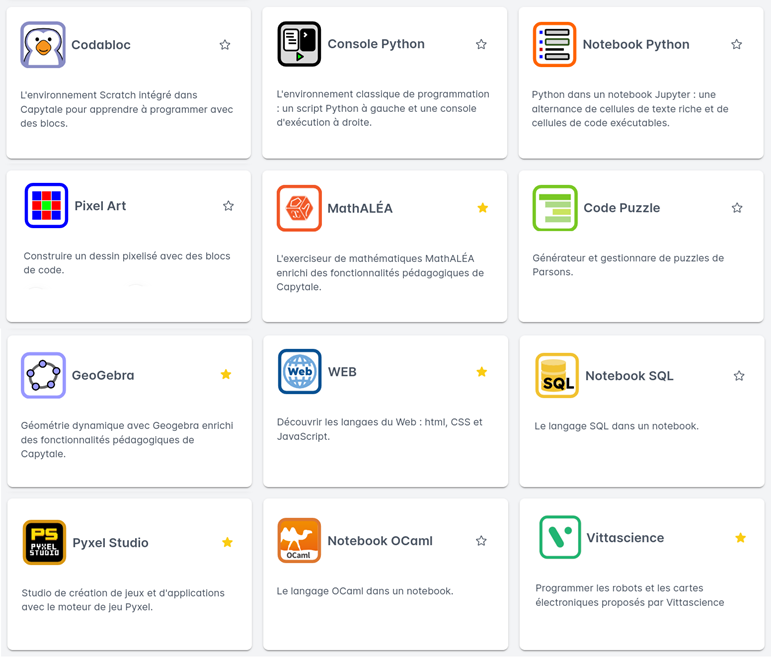The height and width of the screenshot is (658, 771).
Task: Click the Console Python title
Action: (x=376, y=44)
